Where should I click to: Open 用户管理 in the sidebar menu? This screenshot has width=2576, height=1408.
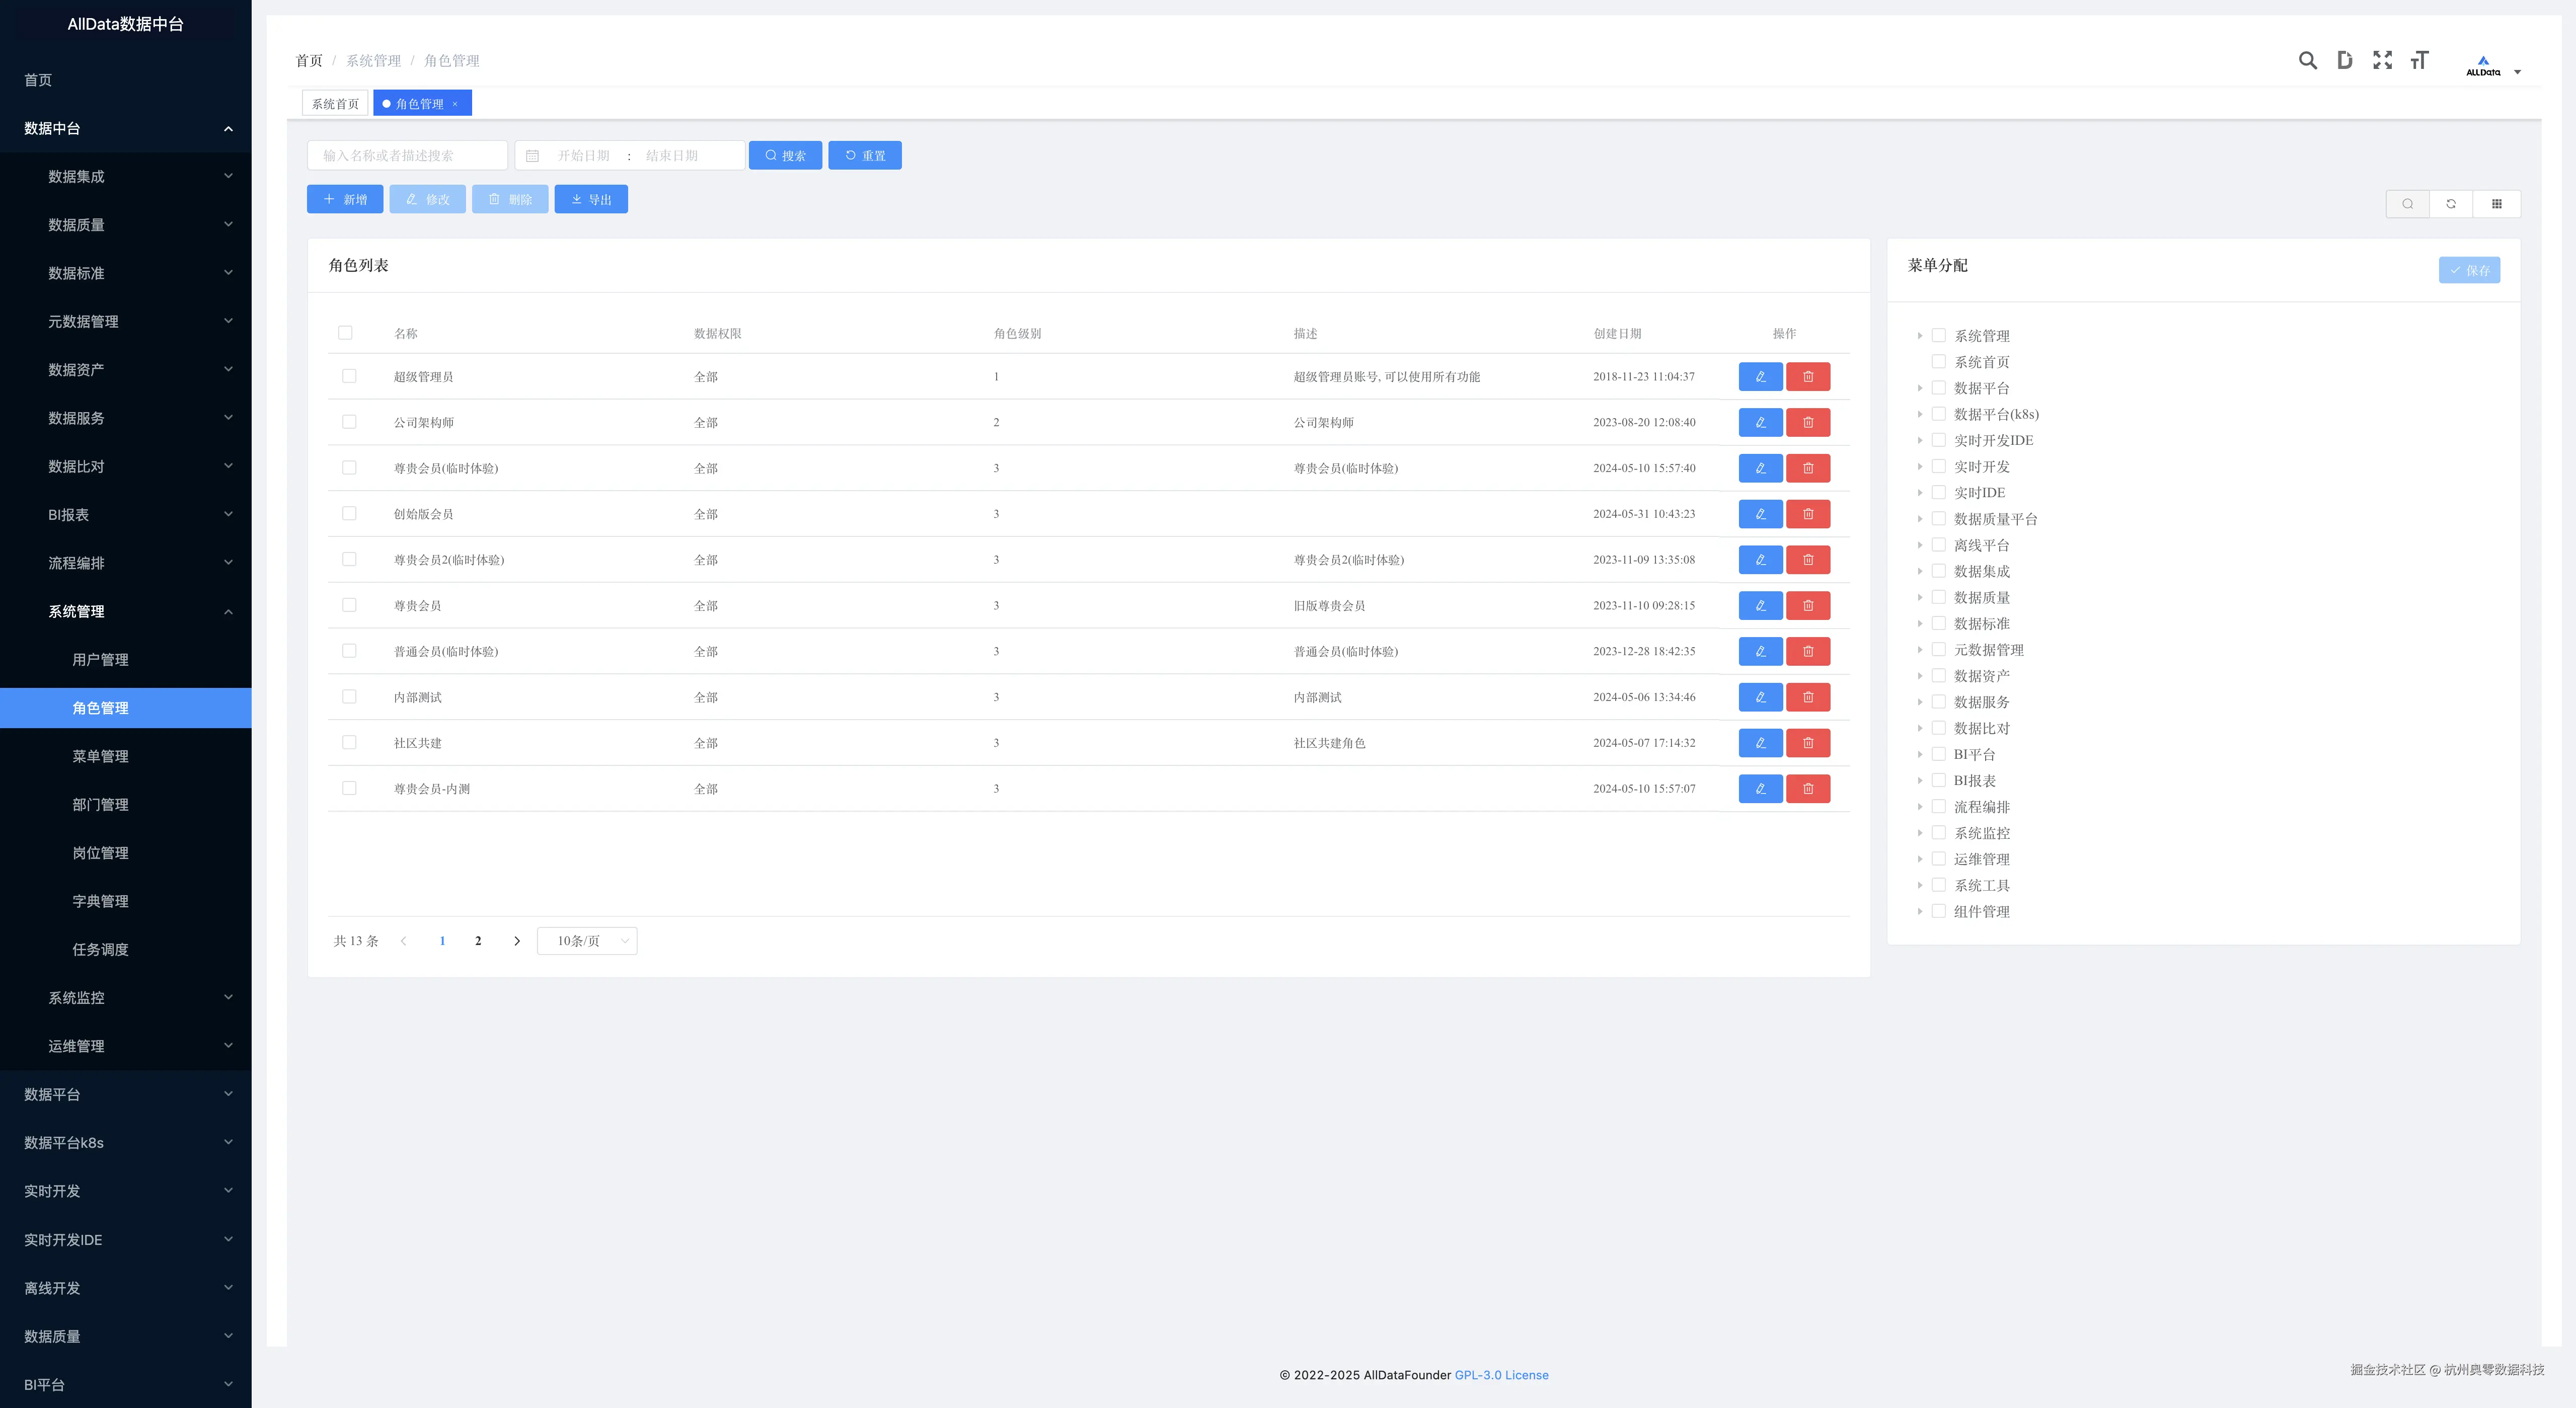[100, 660]
